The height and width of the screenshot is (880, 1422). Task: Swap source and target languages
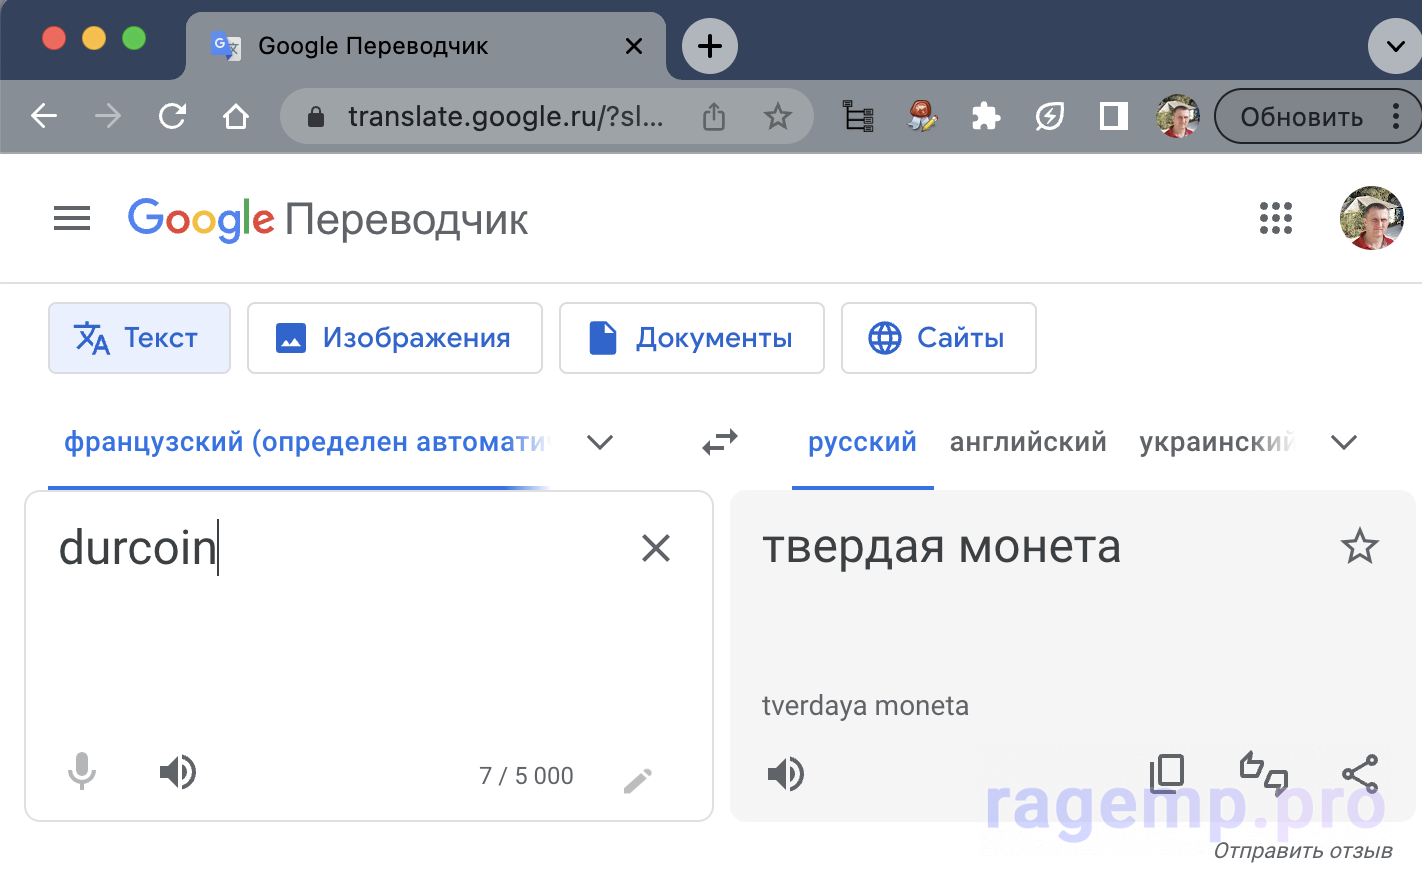coord(720,442)
